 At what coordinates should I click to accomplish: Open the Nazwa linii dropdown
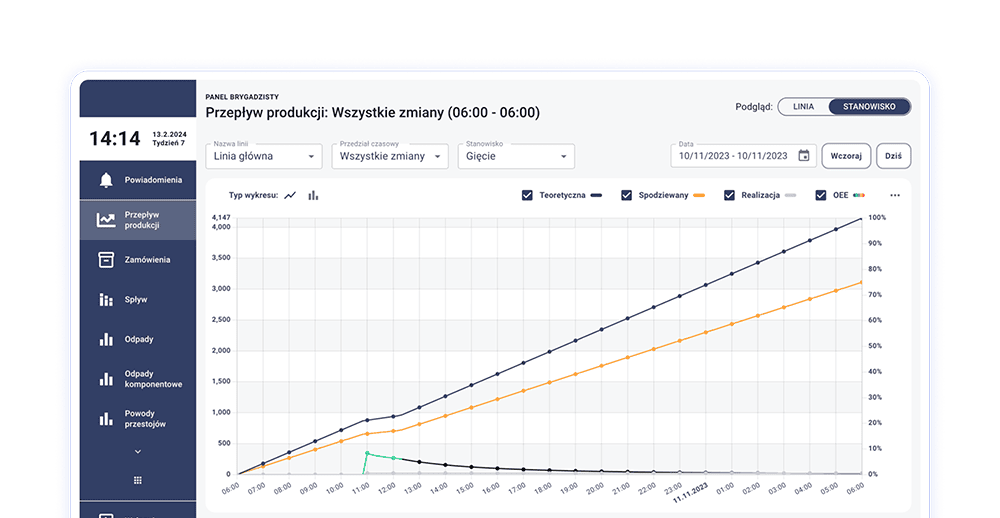263,156
